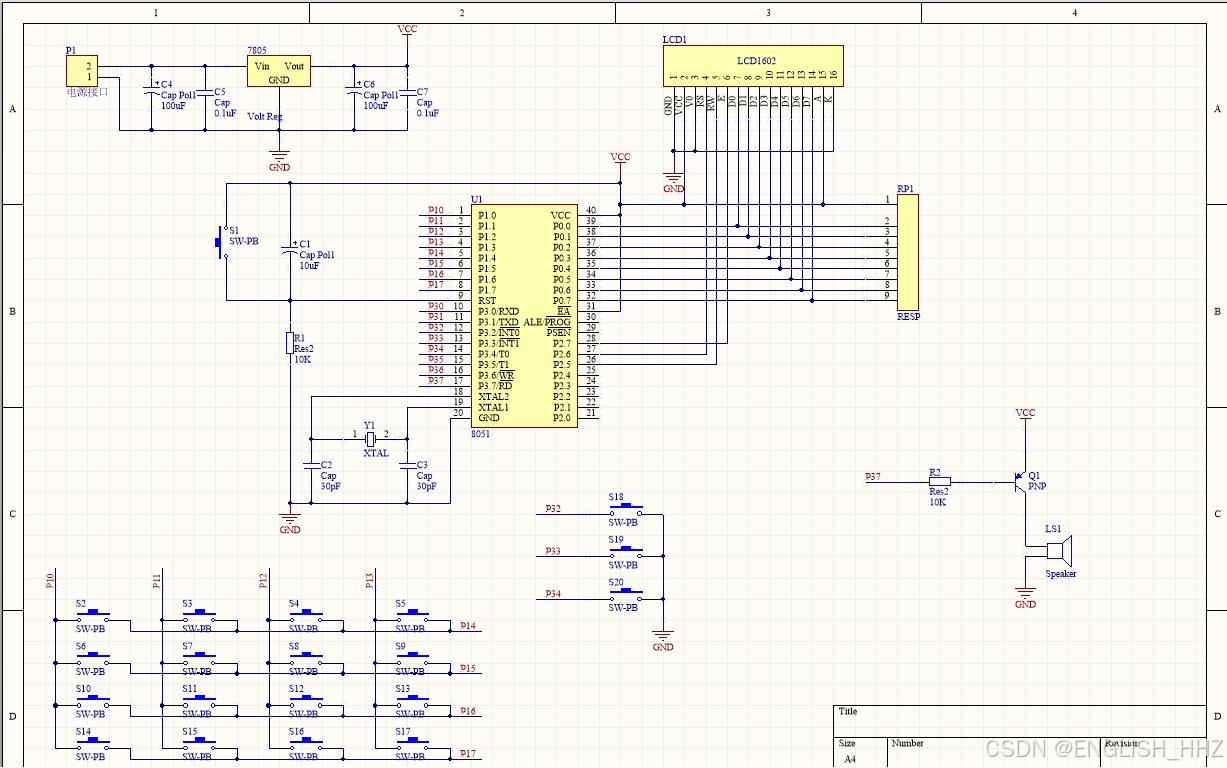Select the GND symbol below the speaker

pos(1025,597)
